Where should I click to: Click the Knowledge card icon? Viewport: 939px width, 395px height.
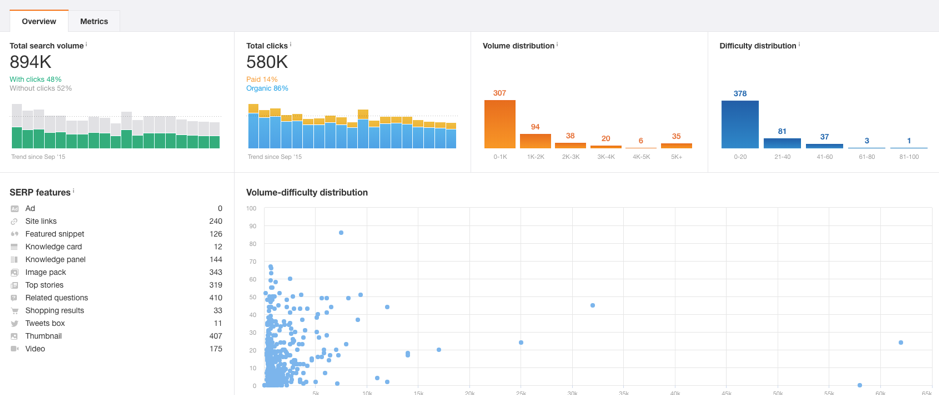(x=15, y=247)
